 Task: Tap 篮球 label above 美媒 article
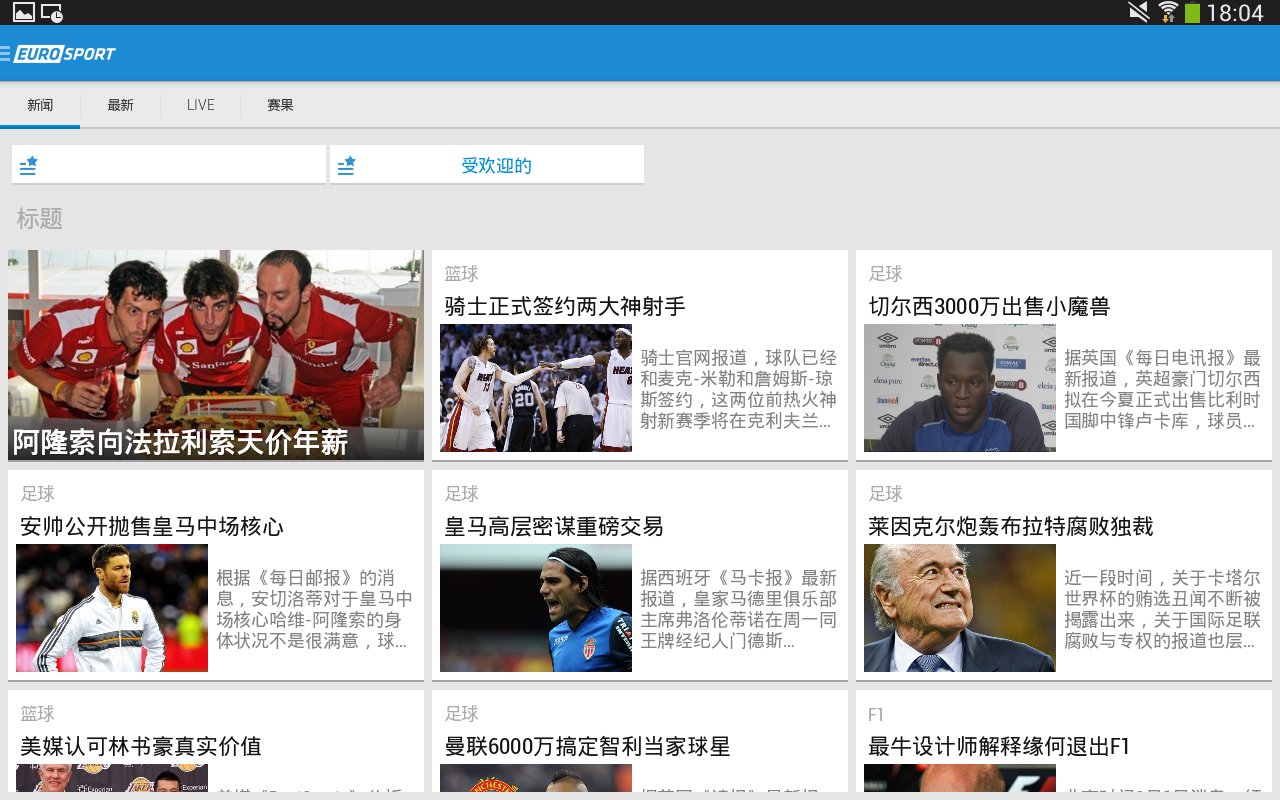point(38,714)
